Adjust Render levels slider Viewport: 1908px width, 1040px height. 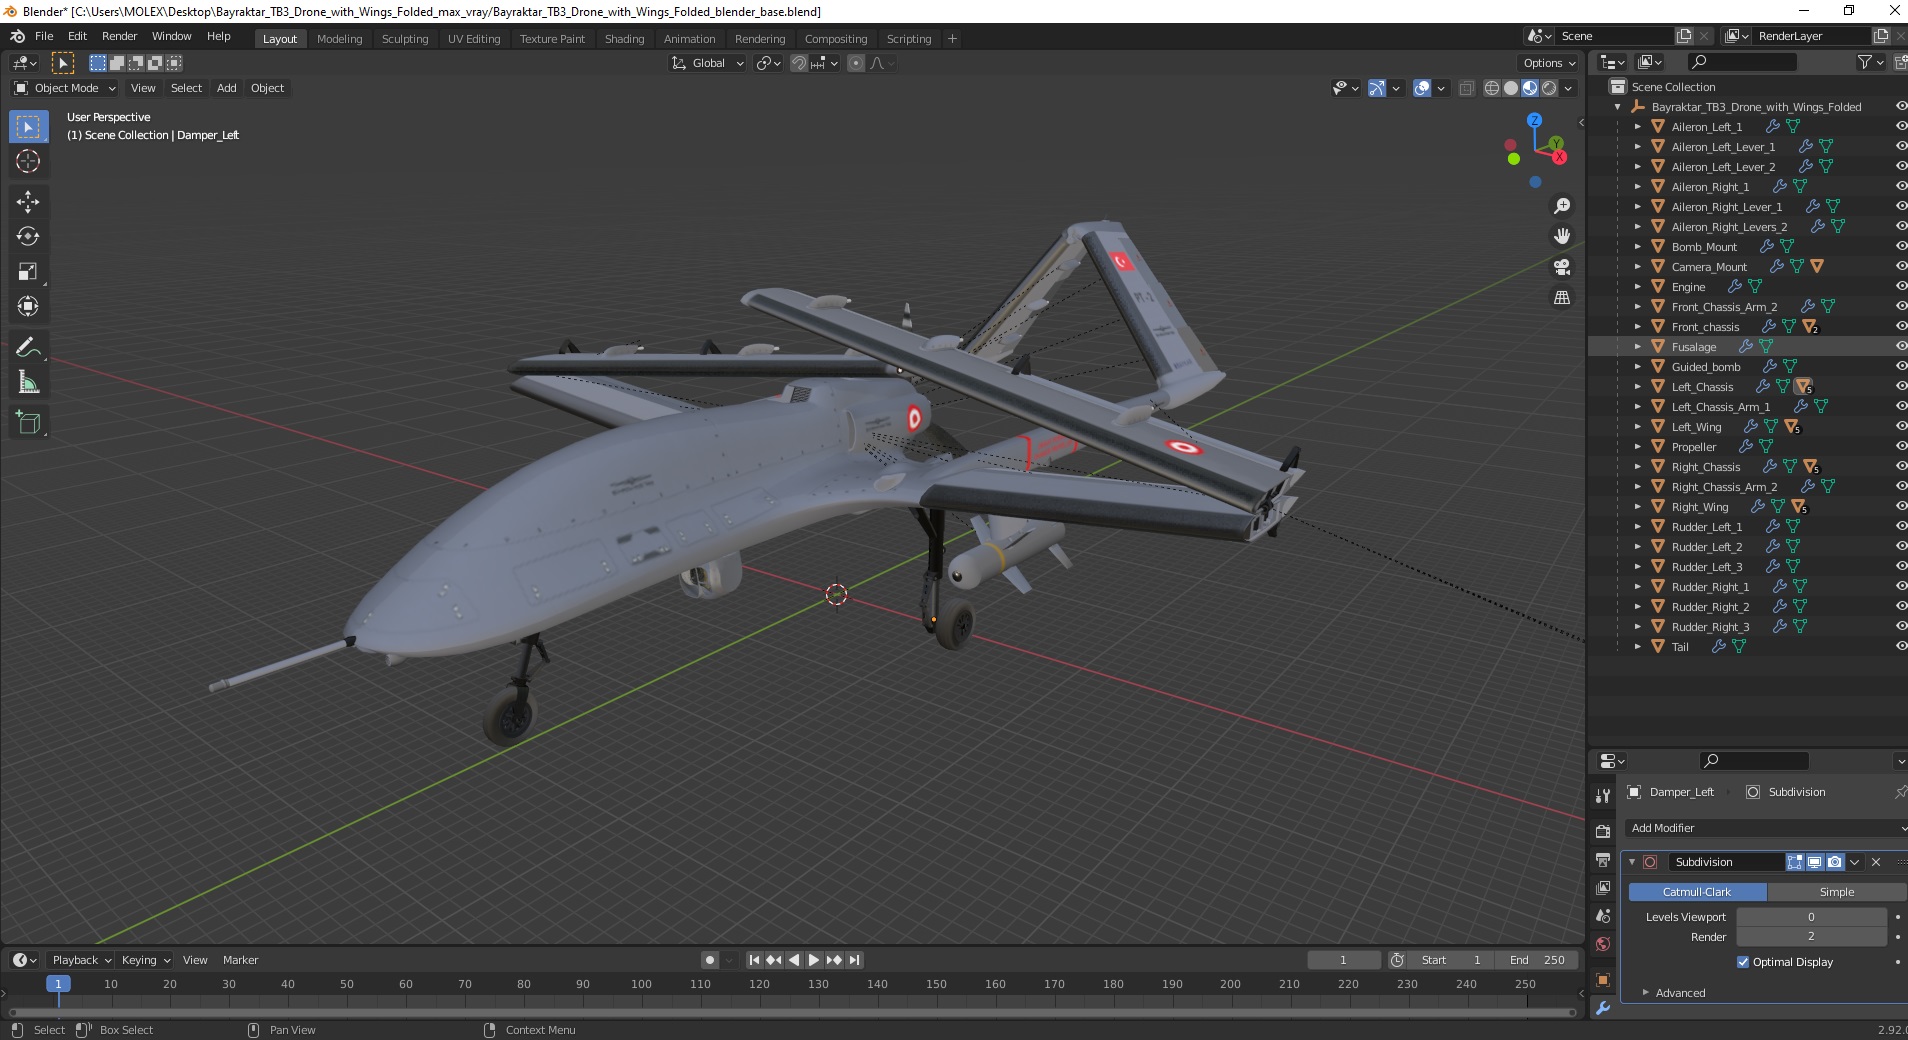point(1811,937)
